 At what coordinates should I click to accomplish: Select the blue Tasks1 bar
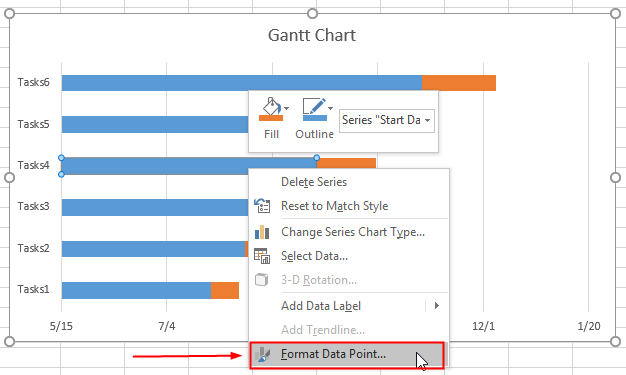click(137, 290)
